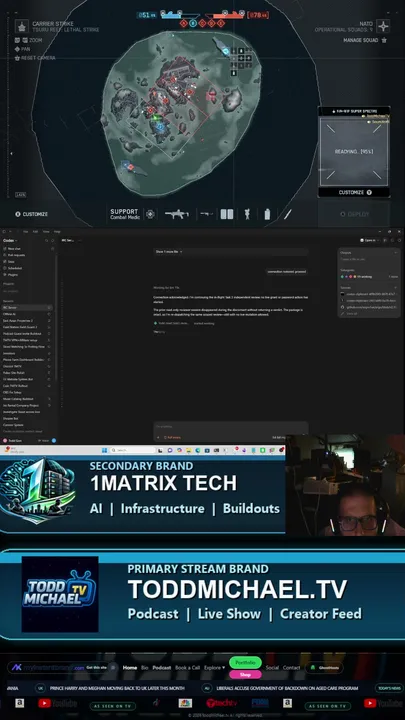The width and height of the screenshot is (405, 720).
Task: Click the Todd Michael TV logo thumbnail
Action: tap(60, 594)
